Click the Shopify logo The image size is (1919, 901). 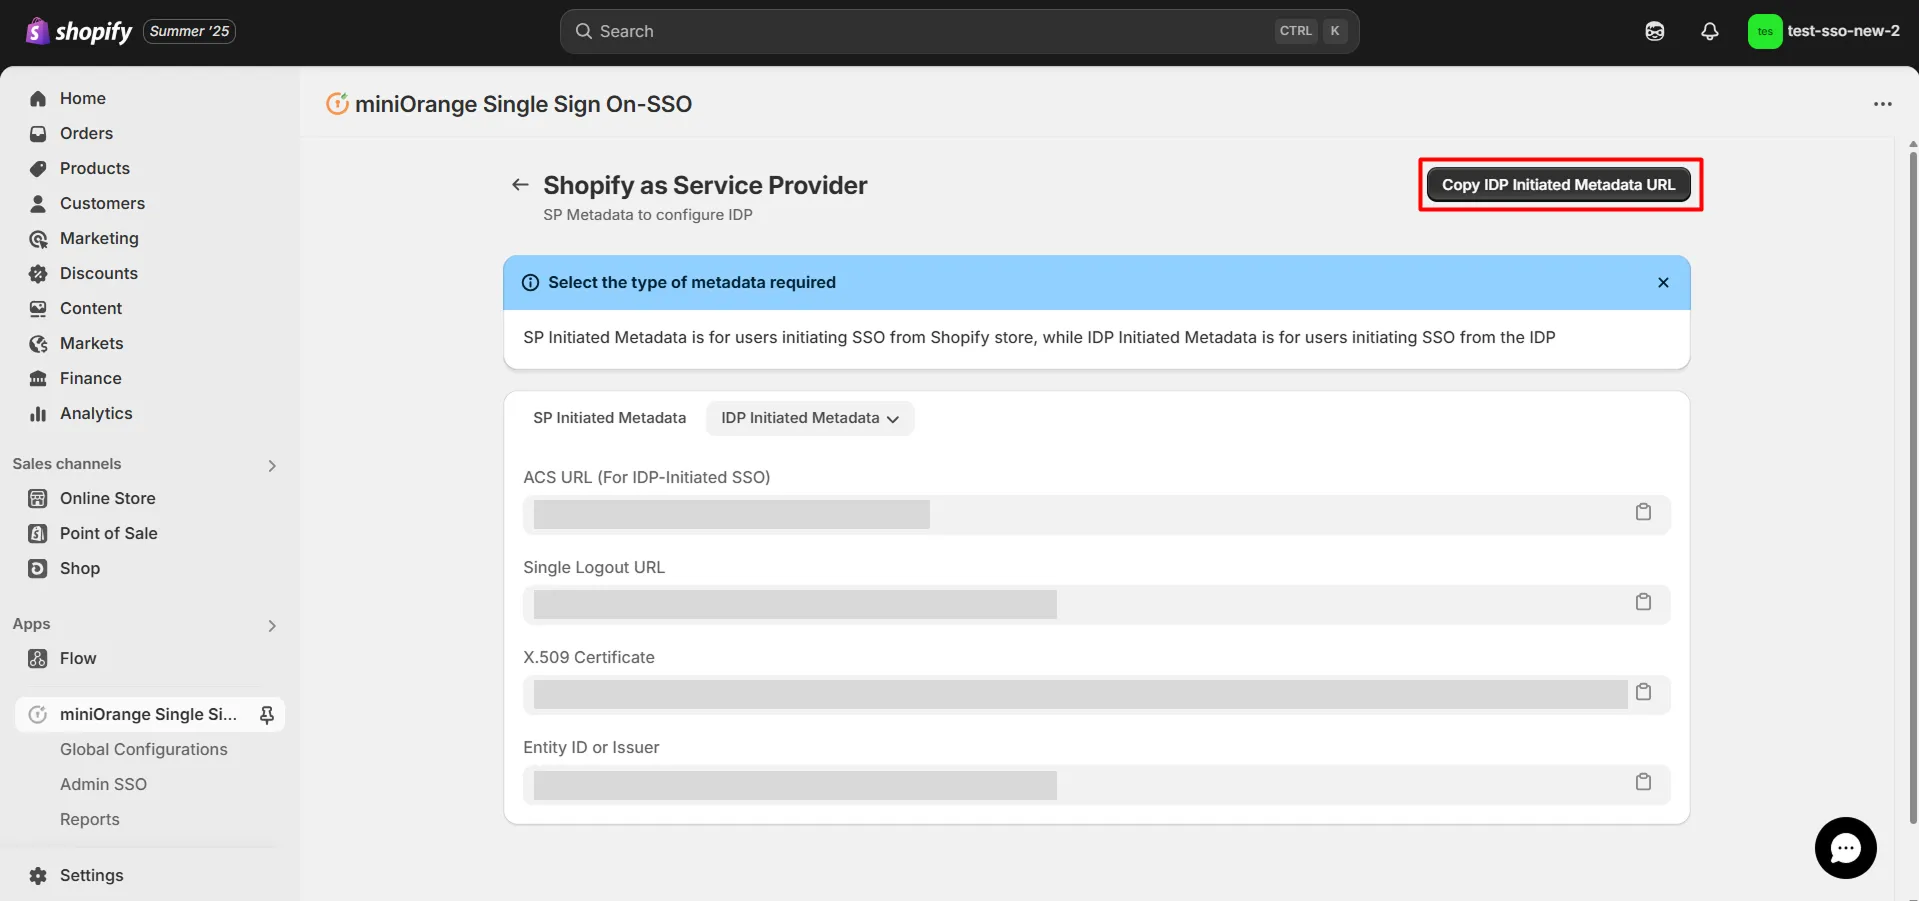[79, 32]
